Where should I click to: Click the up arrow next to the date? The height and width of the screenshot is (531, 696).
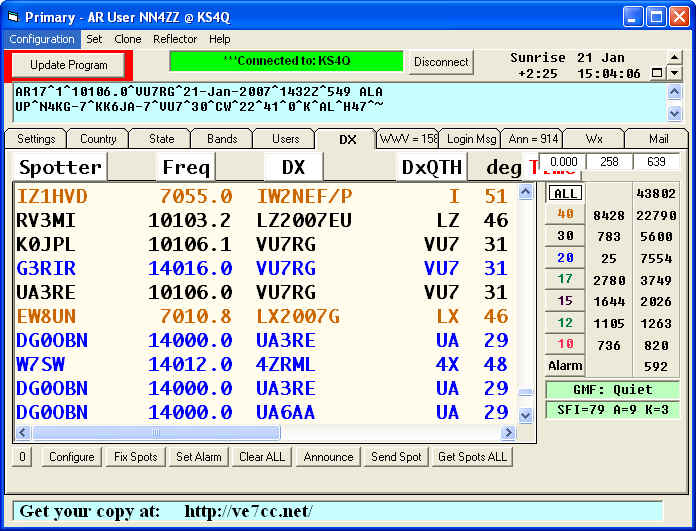click(675, 57)
